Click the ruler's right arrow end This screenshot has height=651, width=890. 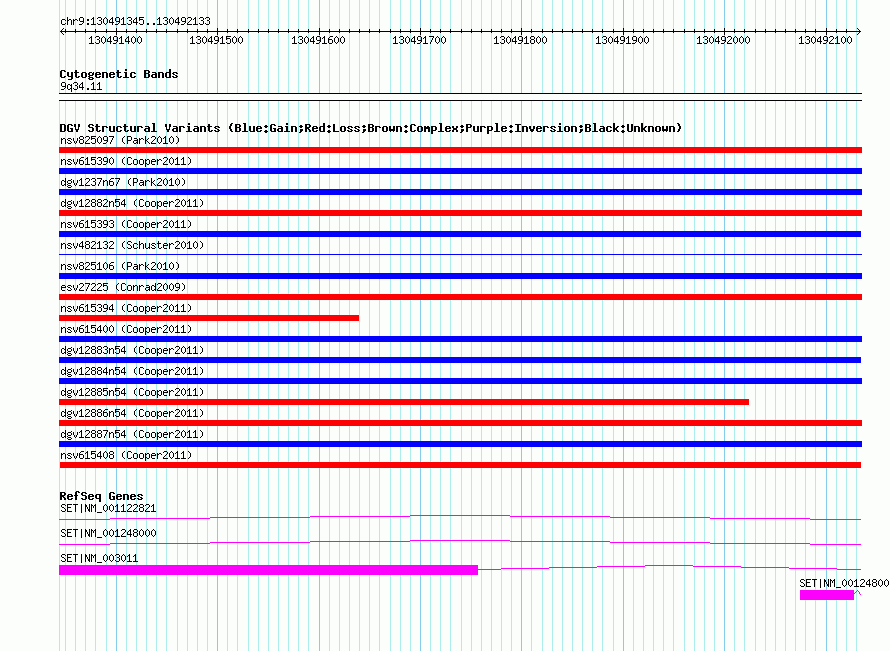click(859, 32)
